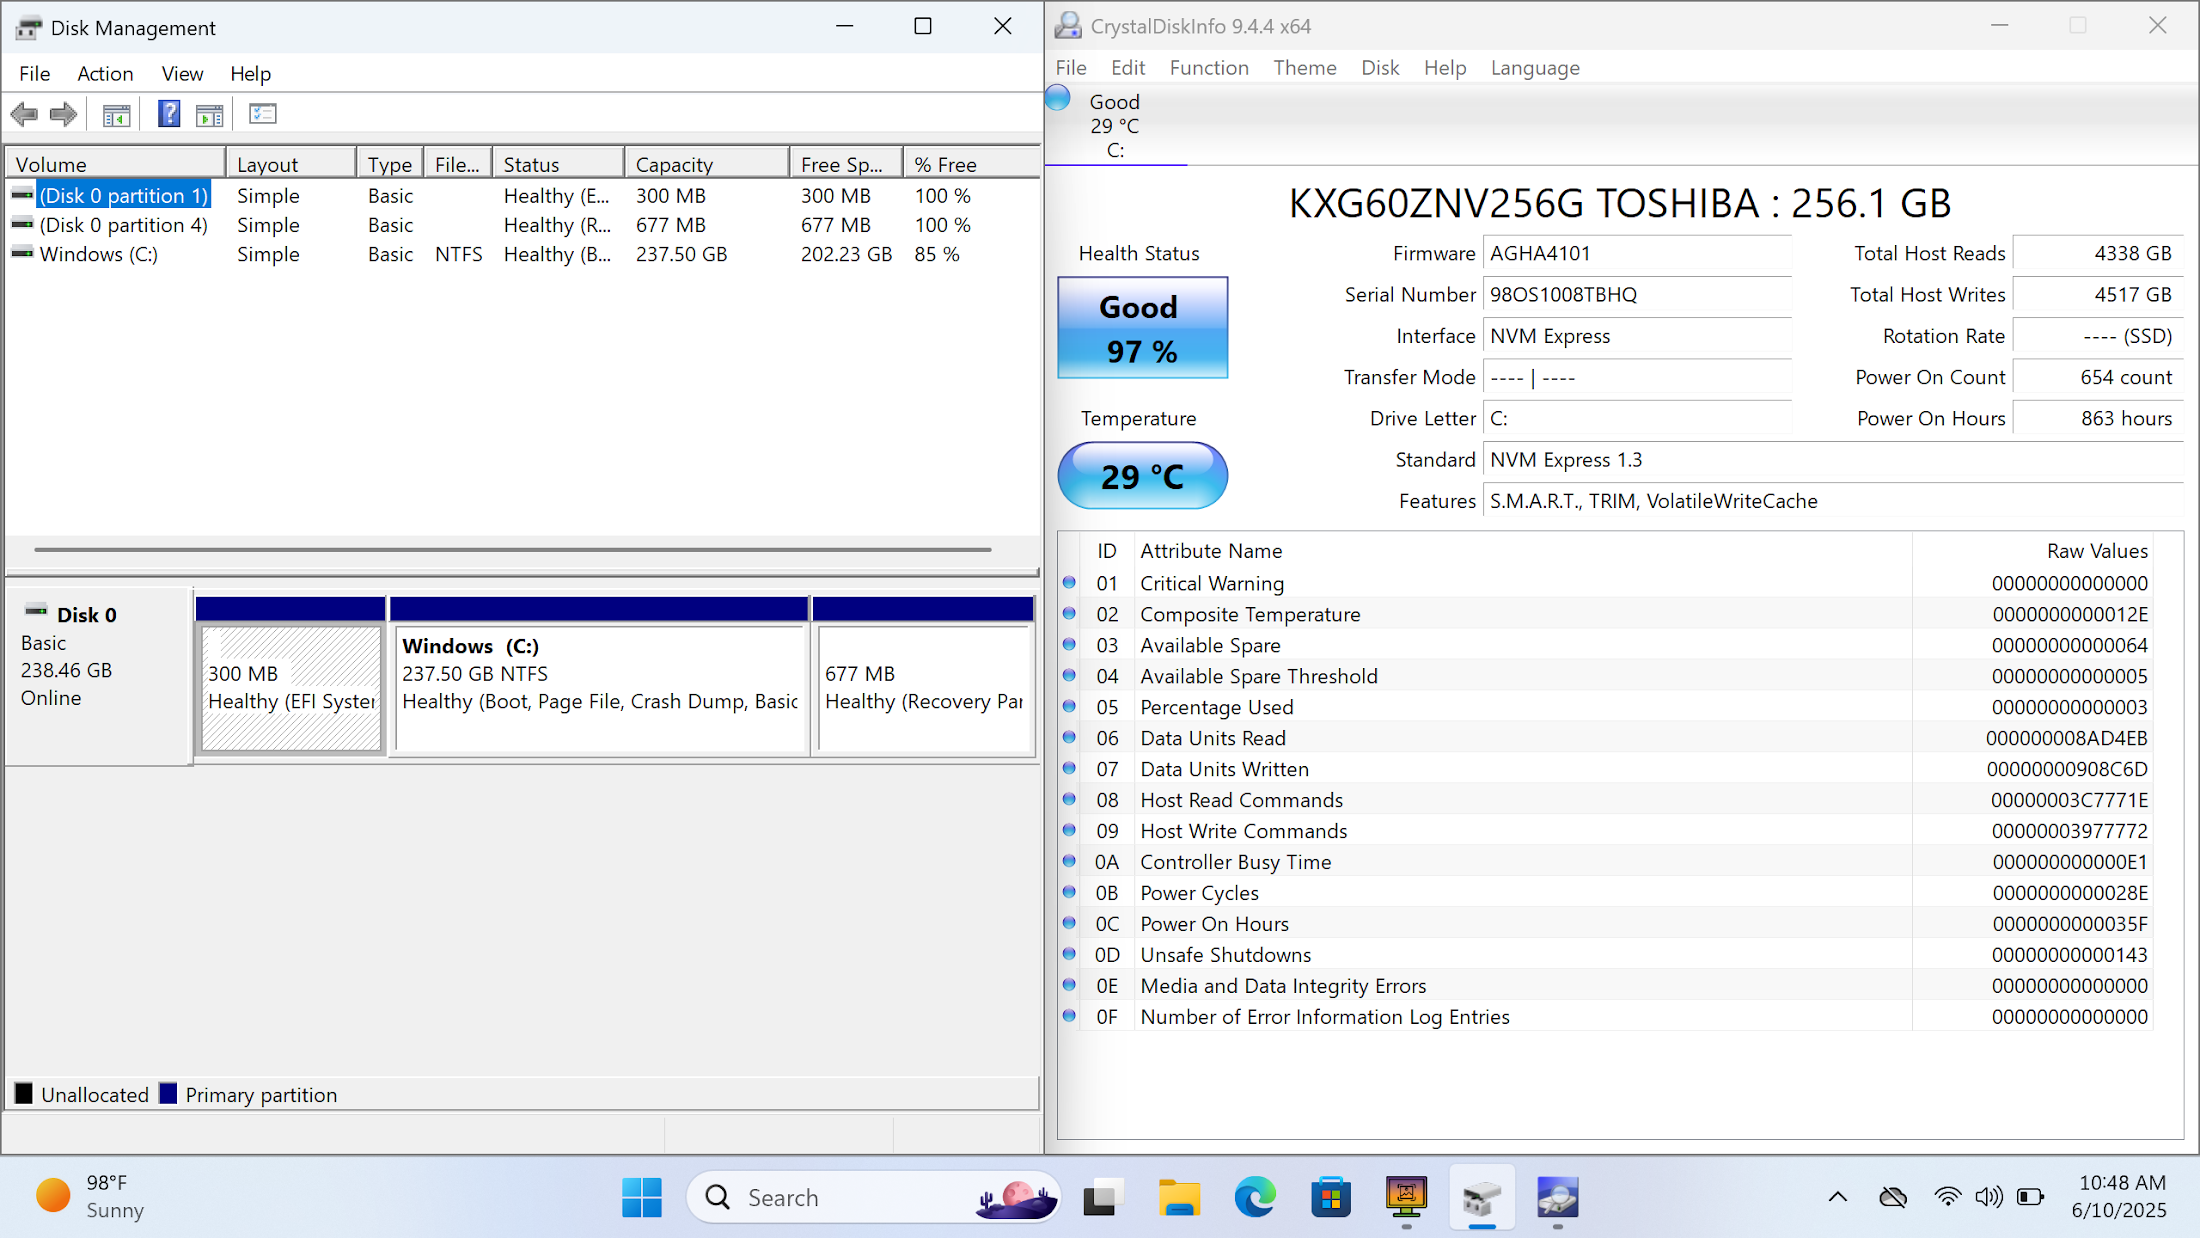The image size is (2200, 1238).
Task: Click the horizontal scrollbar under the volume list
Action: [513, 549]
